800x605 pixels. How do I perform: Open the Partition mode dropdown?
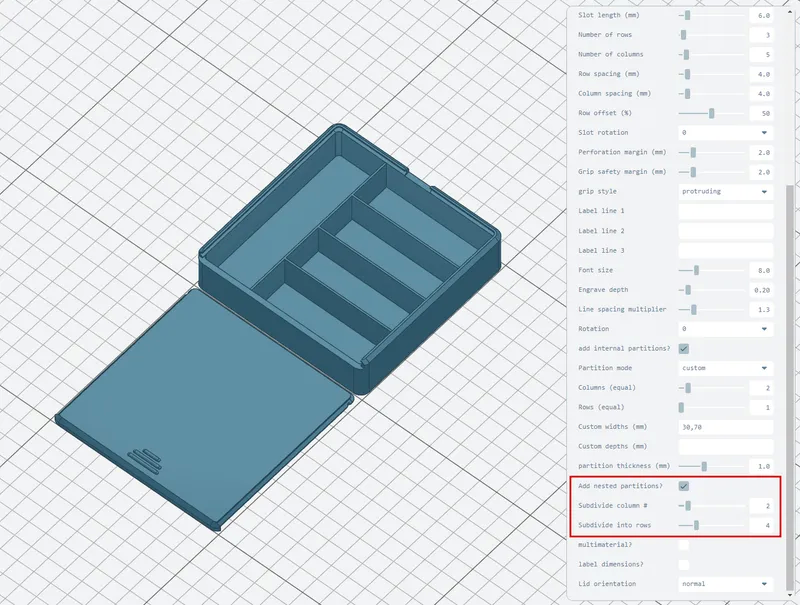tap(725, 368)
